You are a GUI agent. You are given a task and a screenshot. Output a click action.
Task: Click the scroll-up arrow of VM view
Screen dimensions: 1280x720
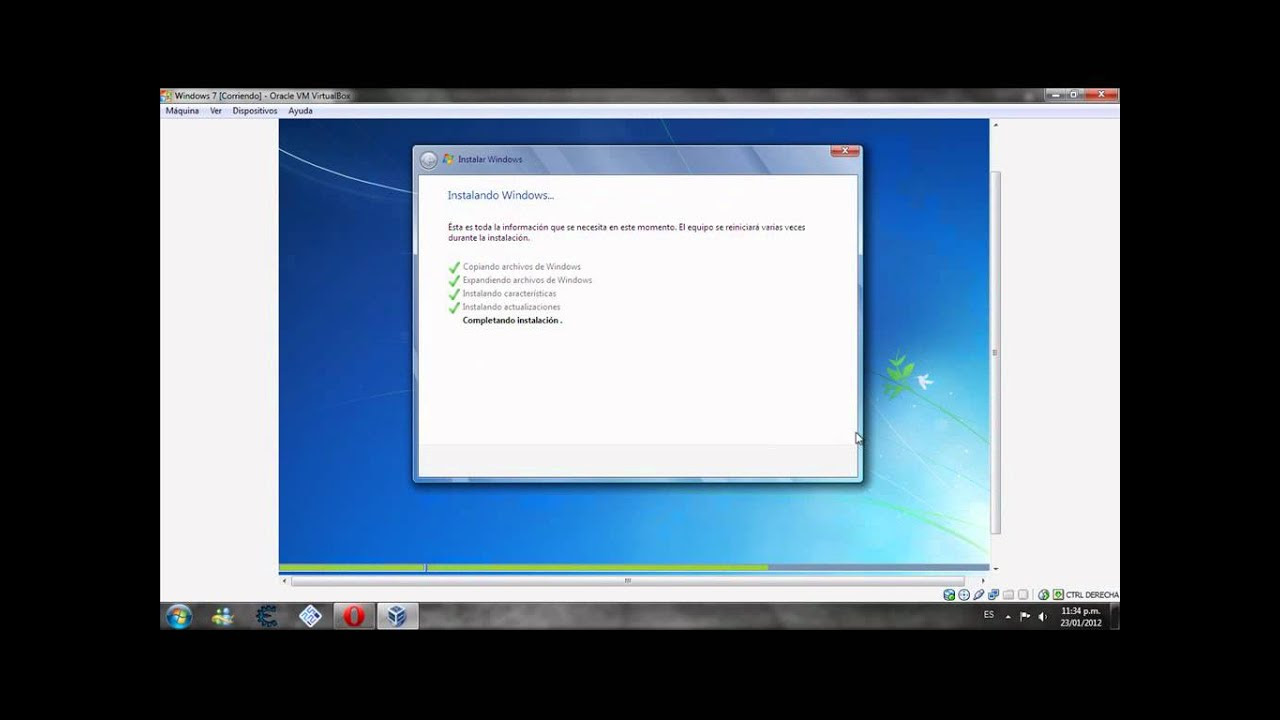[995, 124]
